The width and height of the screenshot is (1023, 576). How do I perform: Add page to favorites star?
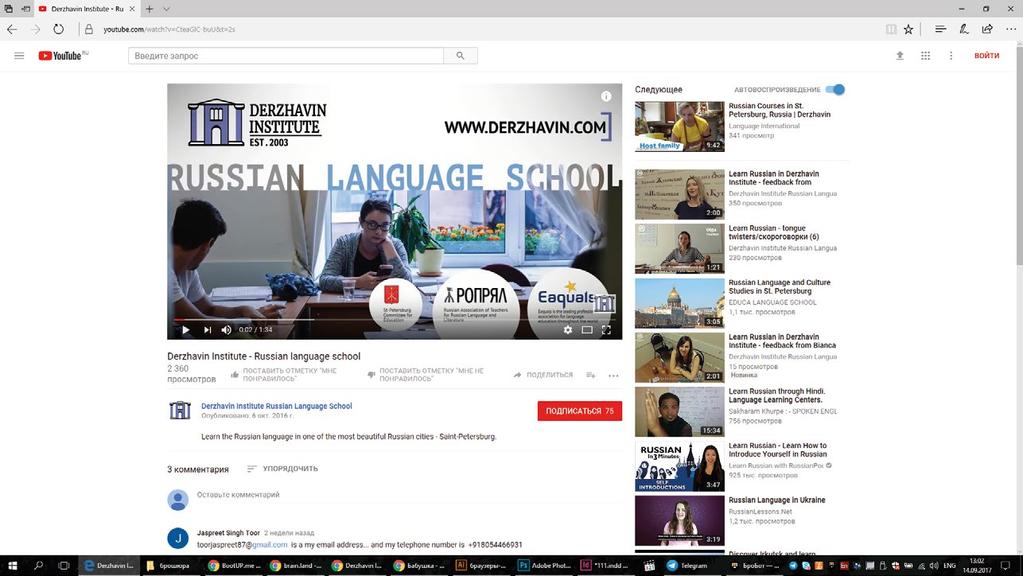[x=908, y=29]
